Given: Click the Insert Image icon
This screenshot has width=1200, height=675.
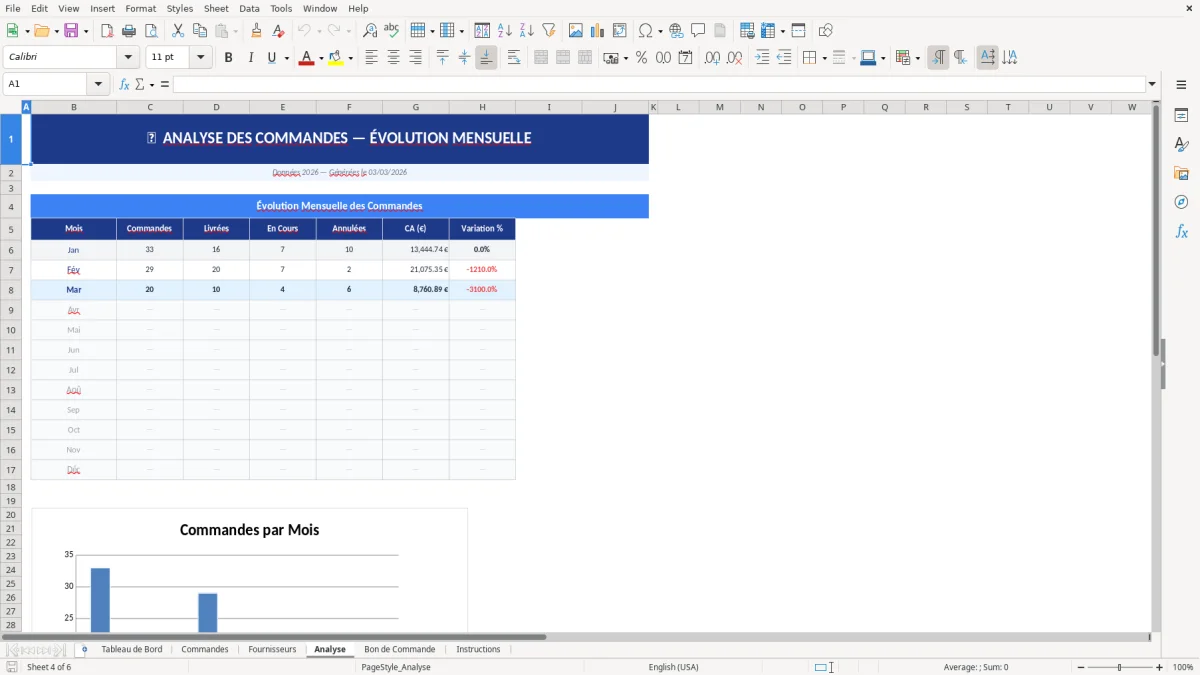Looking at the screenshot, I should tap(576, 30).
